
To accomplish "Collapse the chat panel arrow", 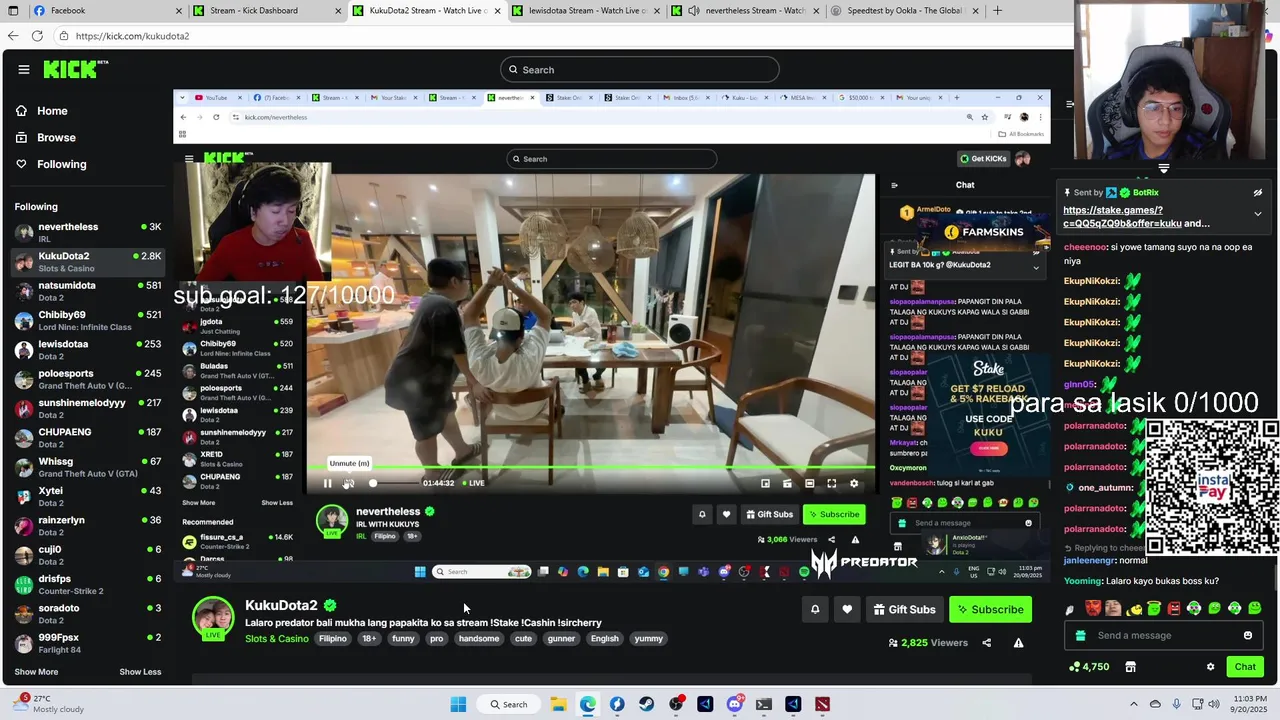I will [x=1070, y=104].
